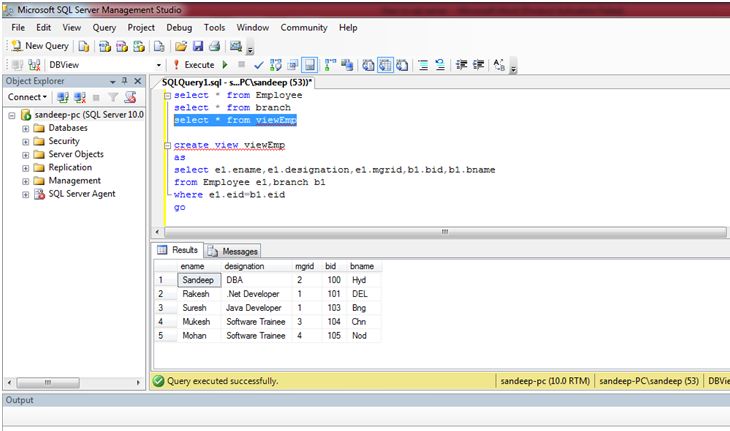Viewport: 730px width, 431px height.
Task: Uncomment the selected lines
Action: pyautogui.click(x=440, y=65)
